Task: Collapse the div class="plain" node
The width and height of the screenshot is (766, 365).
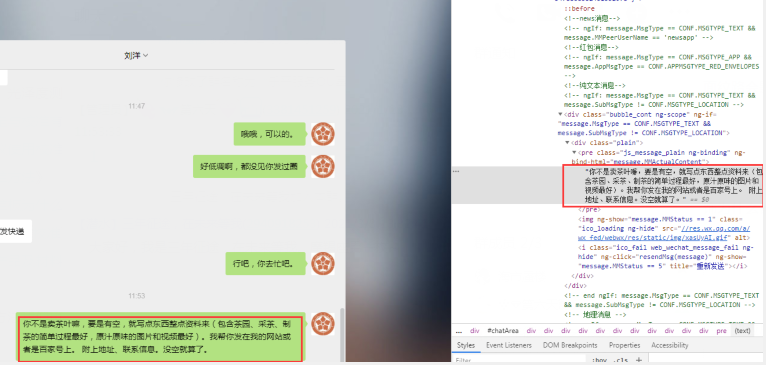Action: coord(567,143)
